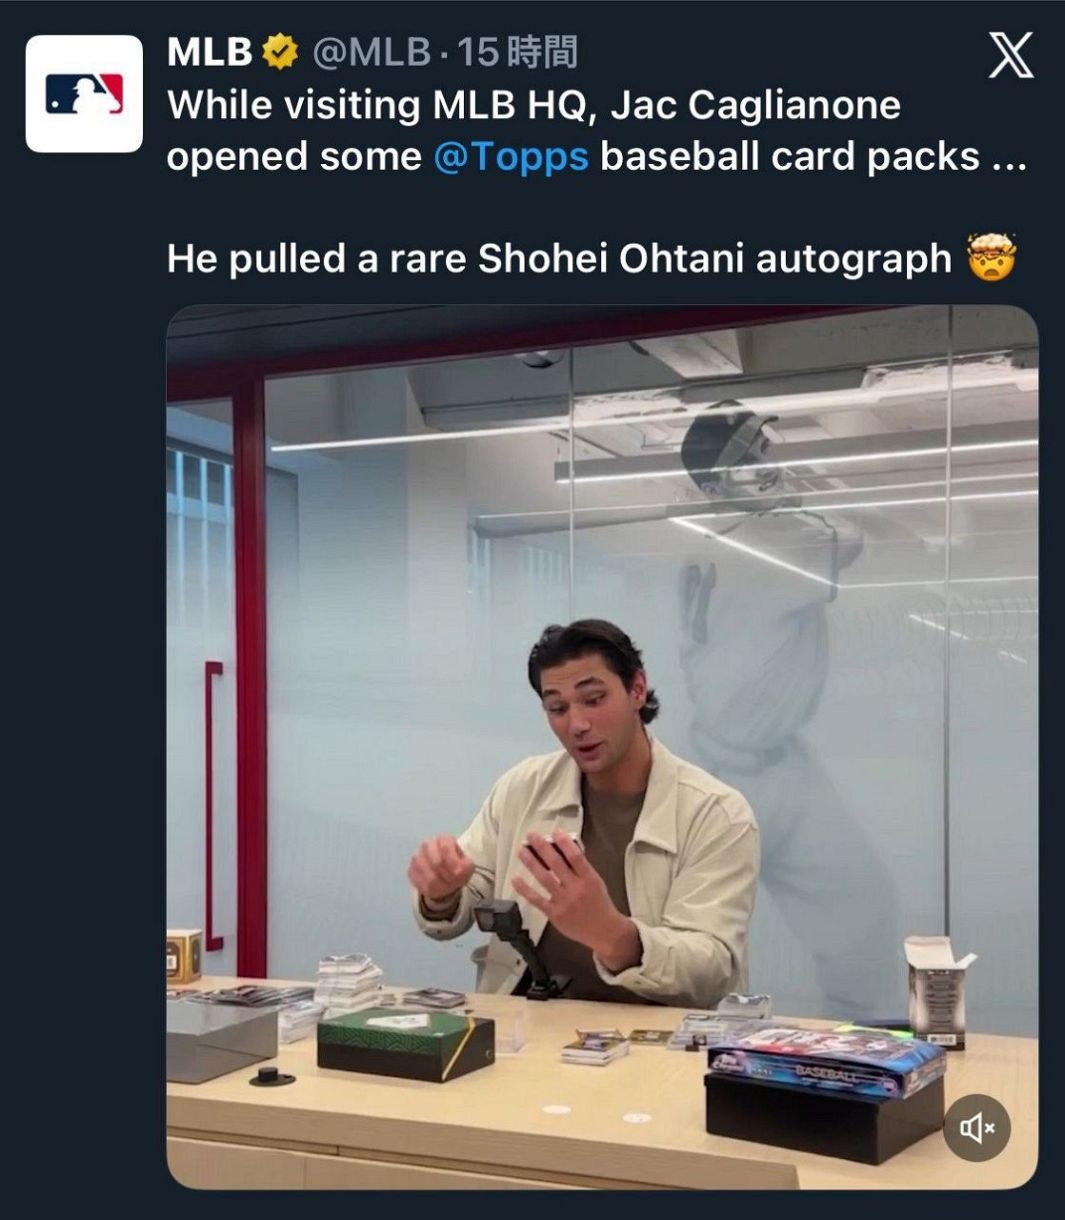Tap the X logo icon
Image resolution: width=1065 pixels, height=1220 pixels.
1011,55
